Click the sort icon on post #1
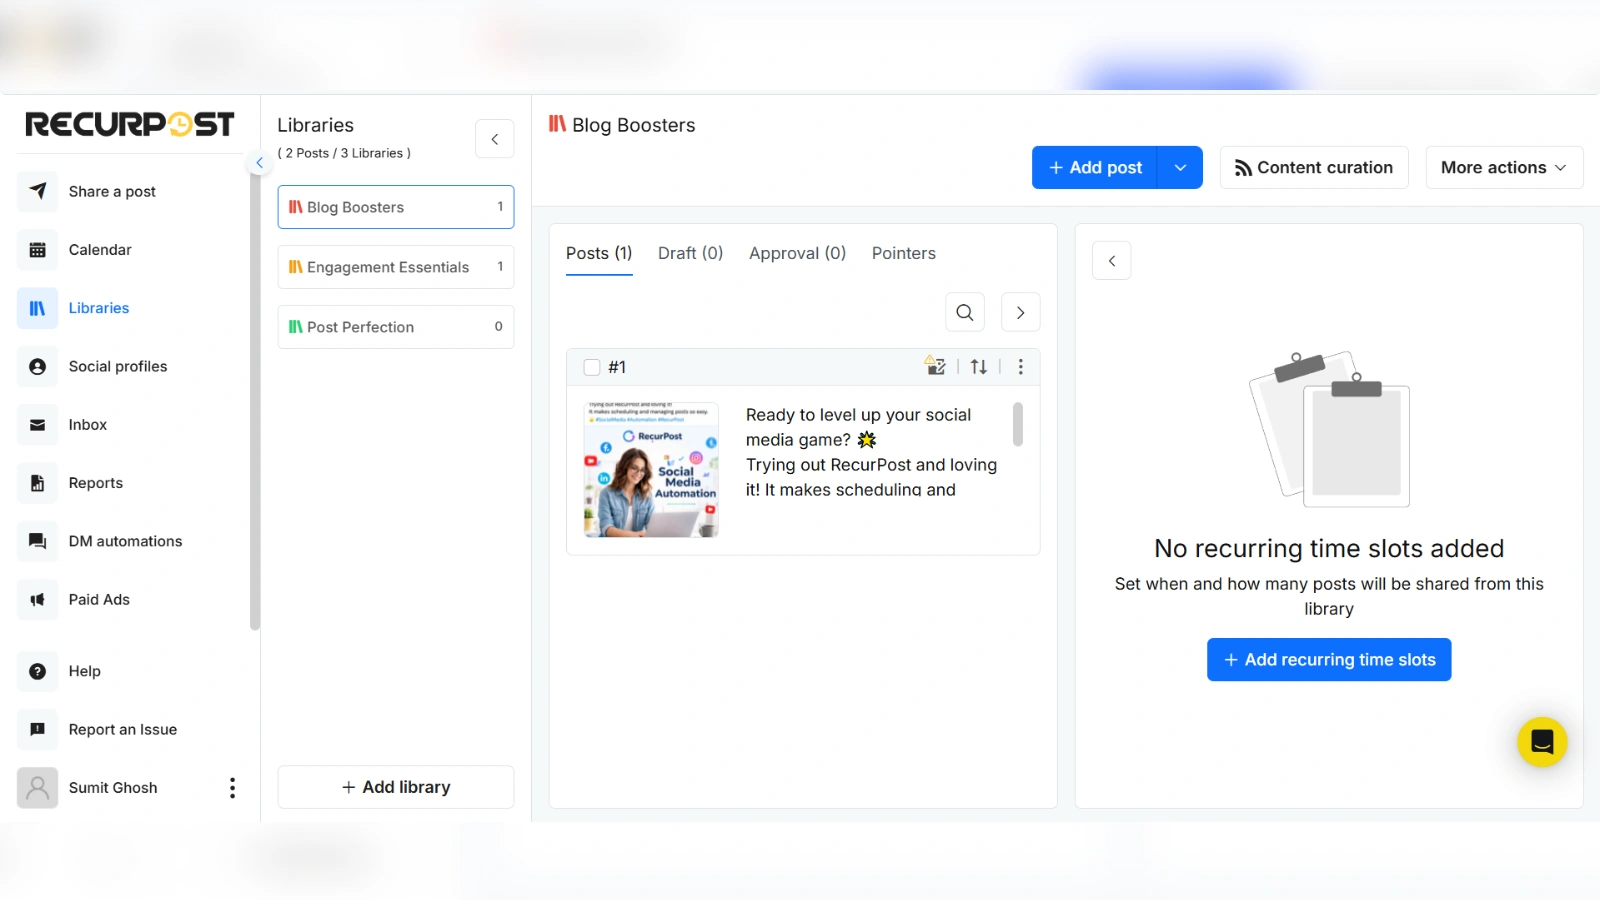 click(x=979, y=367)
